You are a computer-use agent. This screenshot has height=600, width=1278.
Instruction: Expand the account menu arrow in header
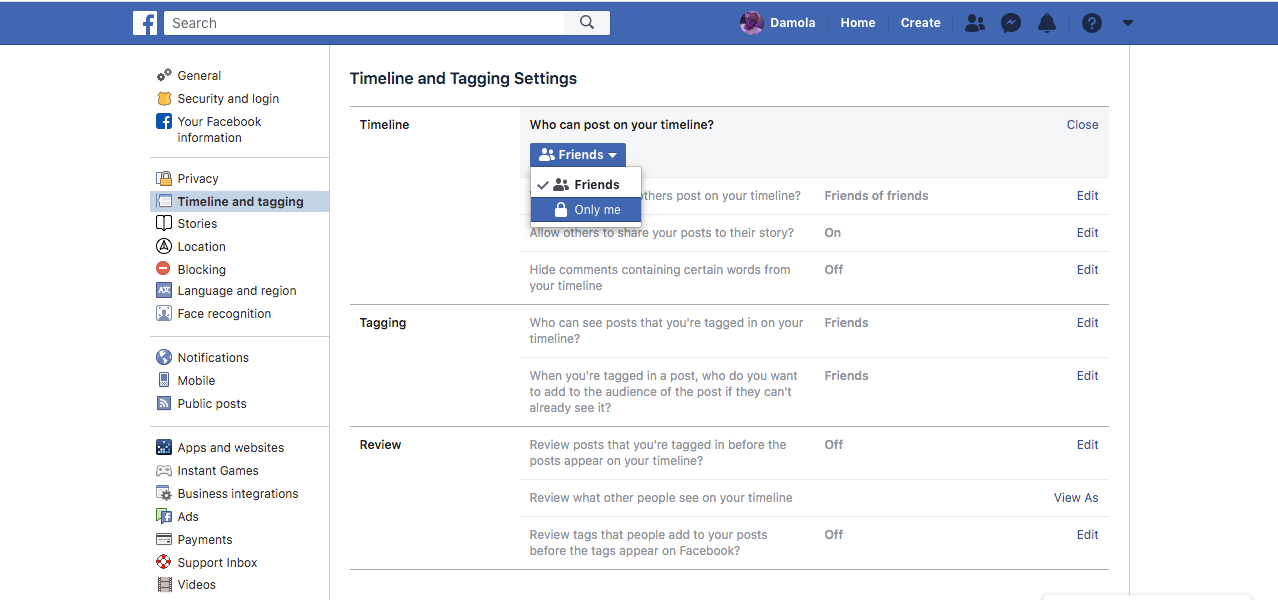1128,23
